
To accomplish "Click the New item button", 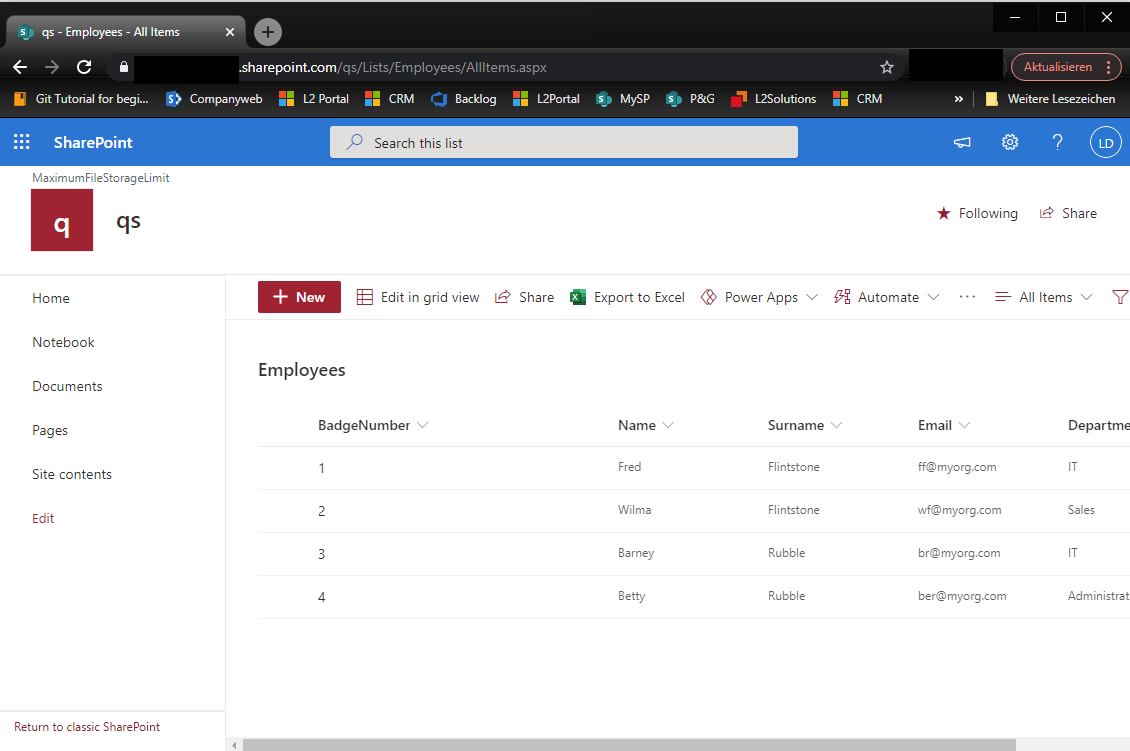I will pyautogui.click(x=299, y=297).
